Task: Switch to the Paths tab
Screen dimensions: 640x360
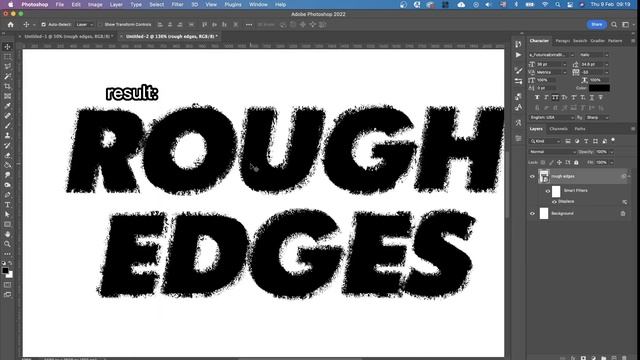Action: tap(580, 129)
